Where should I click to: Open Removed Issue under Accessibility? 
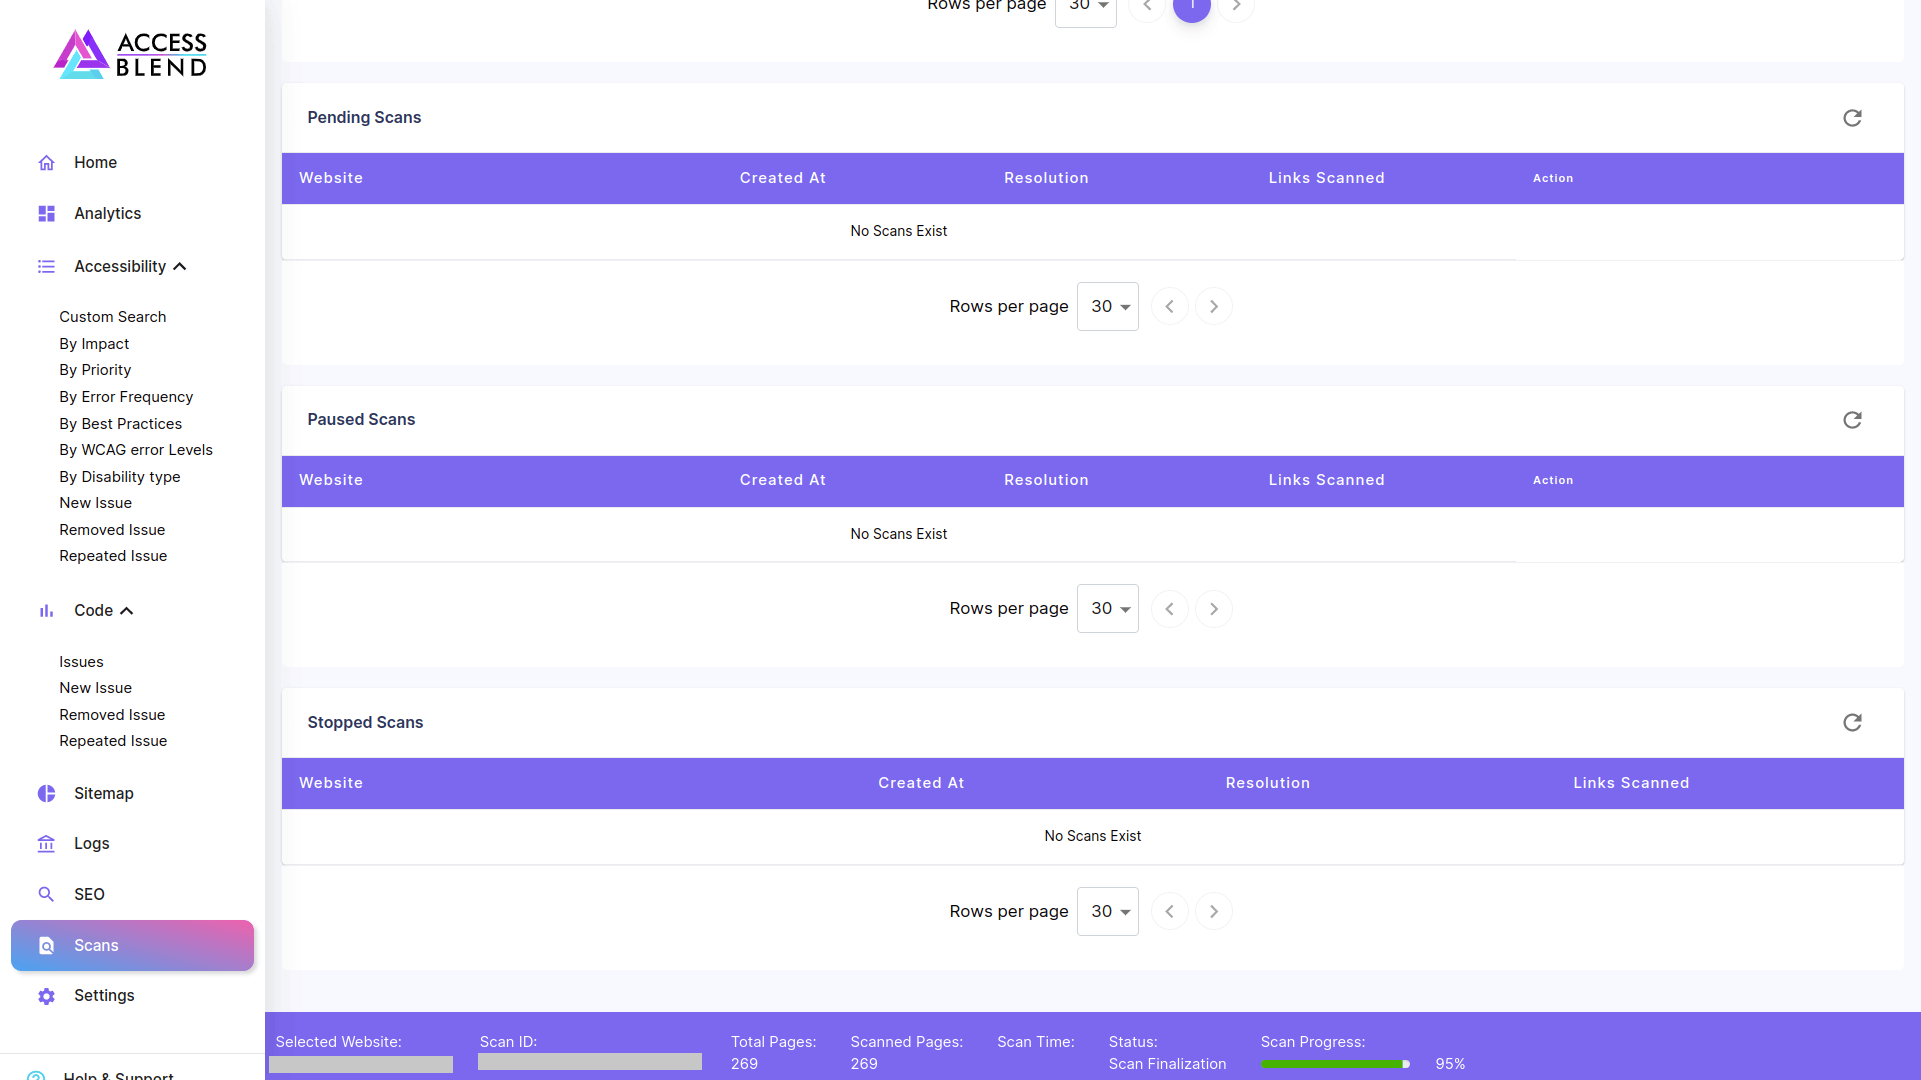[112, 530]
